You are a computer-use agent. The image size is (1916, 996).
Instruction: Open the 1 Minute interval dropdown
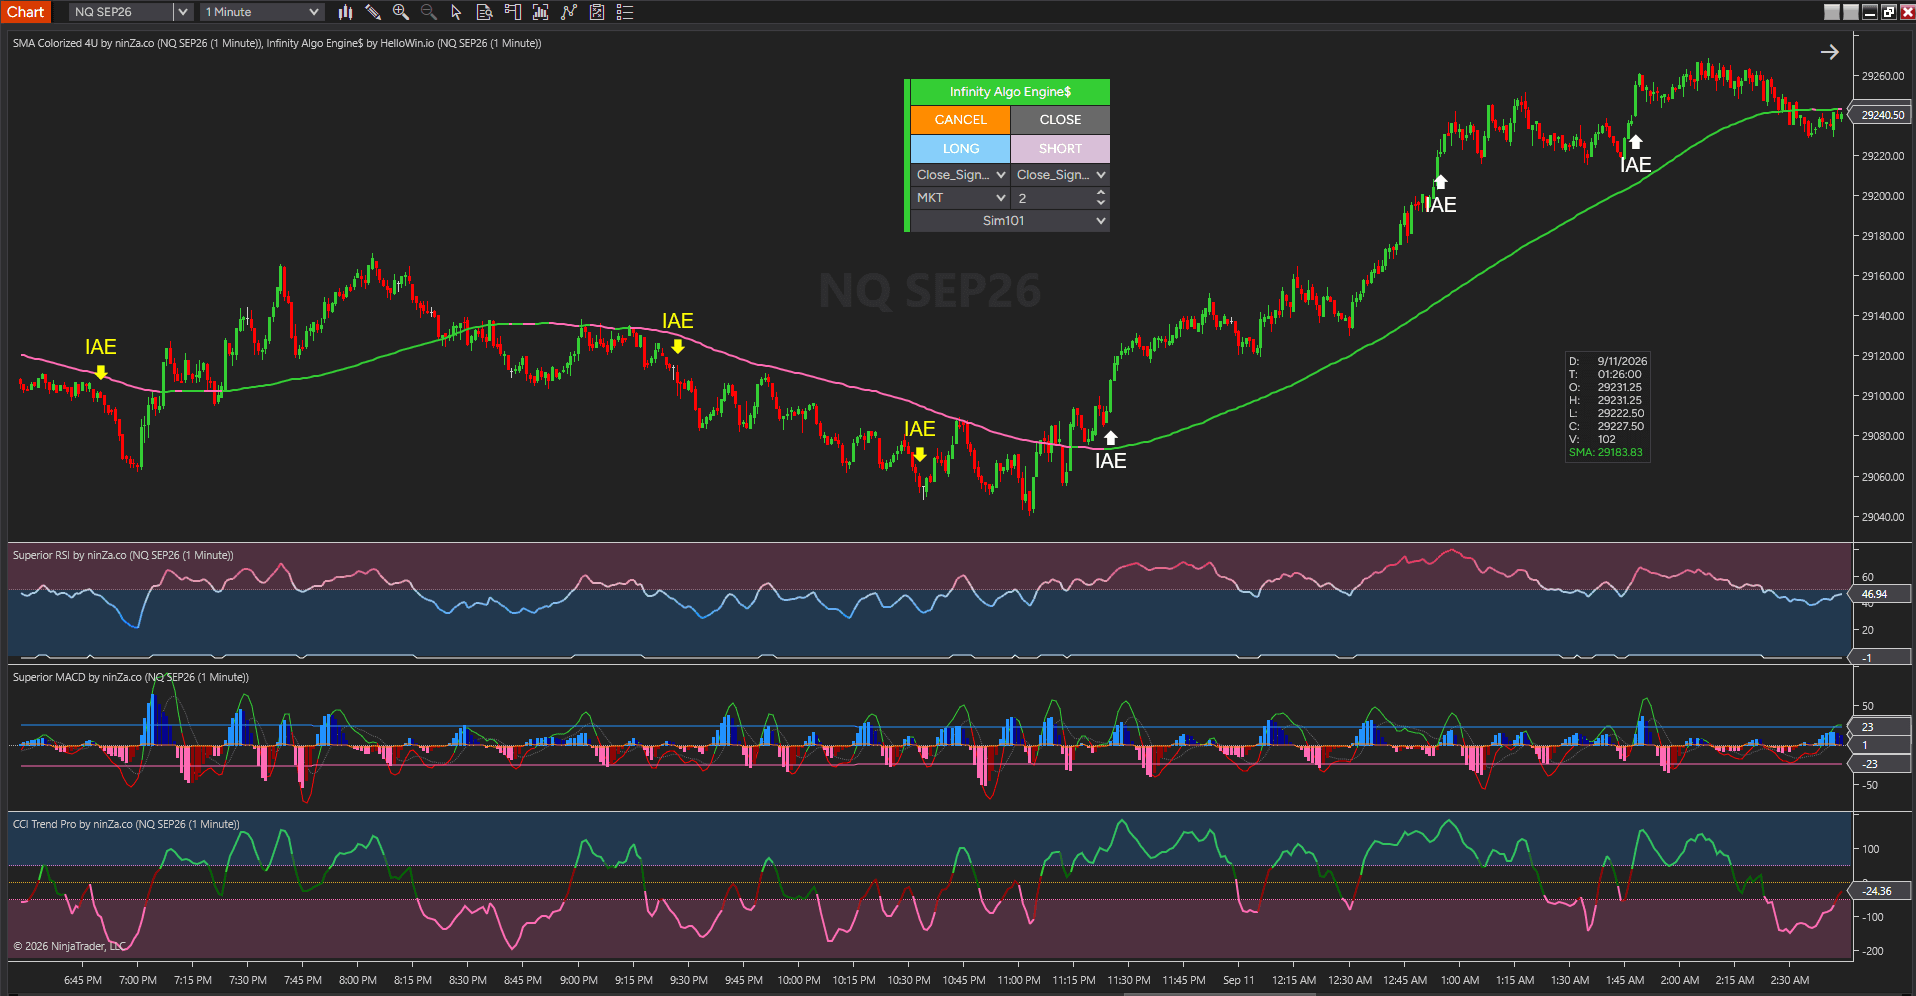click(x=262, y=12)
